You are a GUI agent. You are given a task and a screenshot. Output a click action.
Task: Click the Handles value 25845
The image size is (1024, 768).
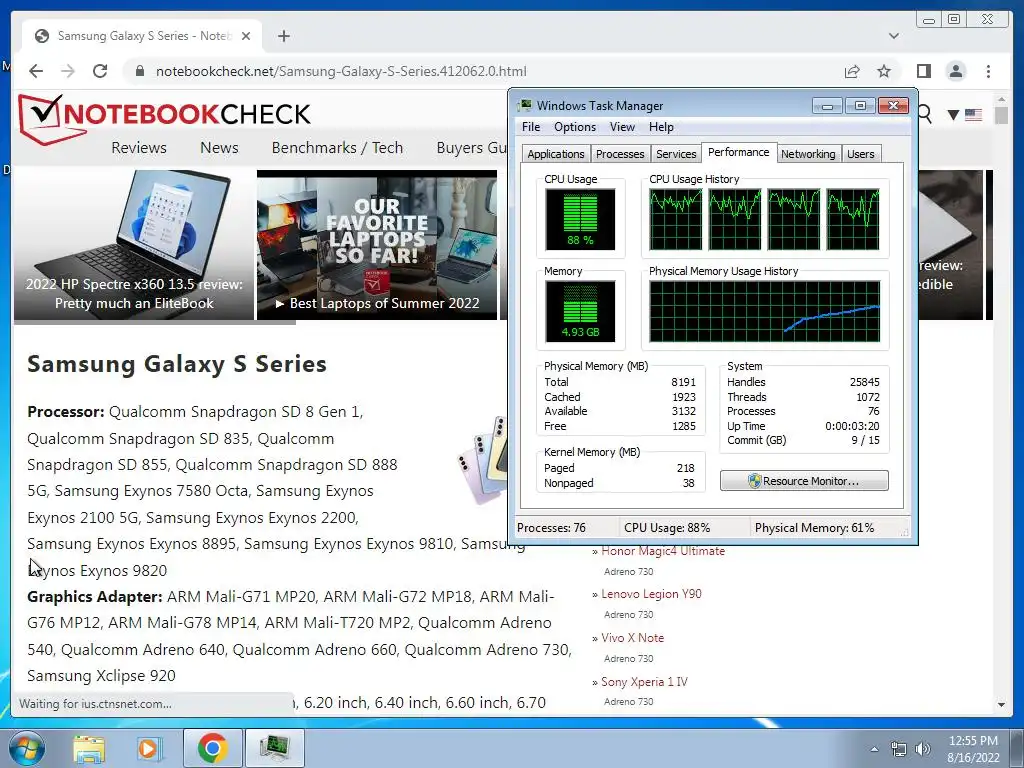click(864, 382)
